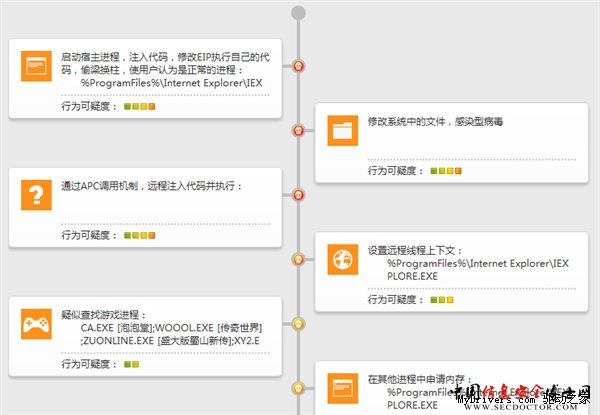
Task: Select yellow skull marker beside game process card
Action: click(298, 324)
